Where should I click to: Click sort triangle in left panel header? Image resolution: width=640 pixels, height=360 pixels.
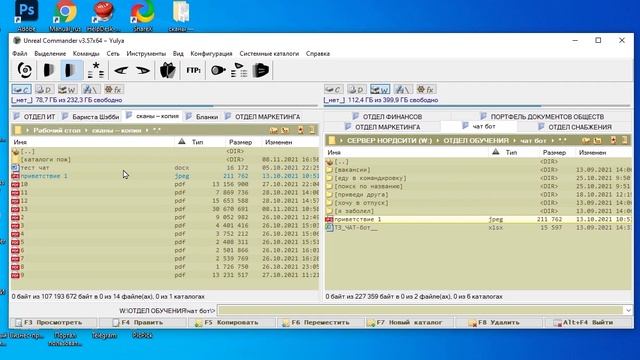click(x=182, y=142)
